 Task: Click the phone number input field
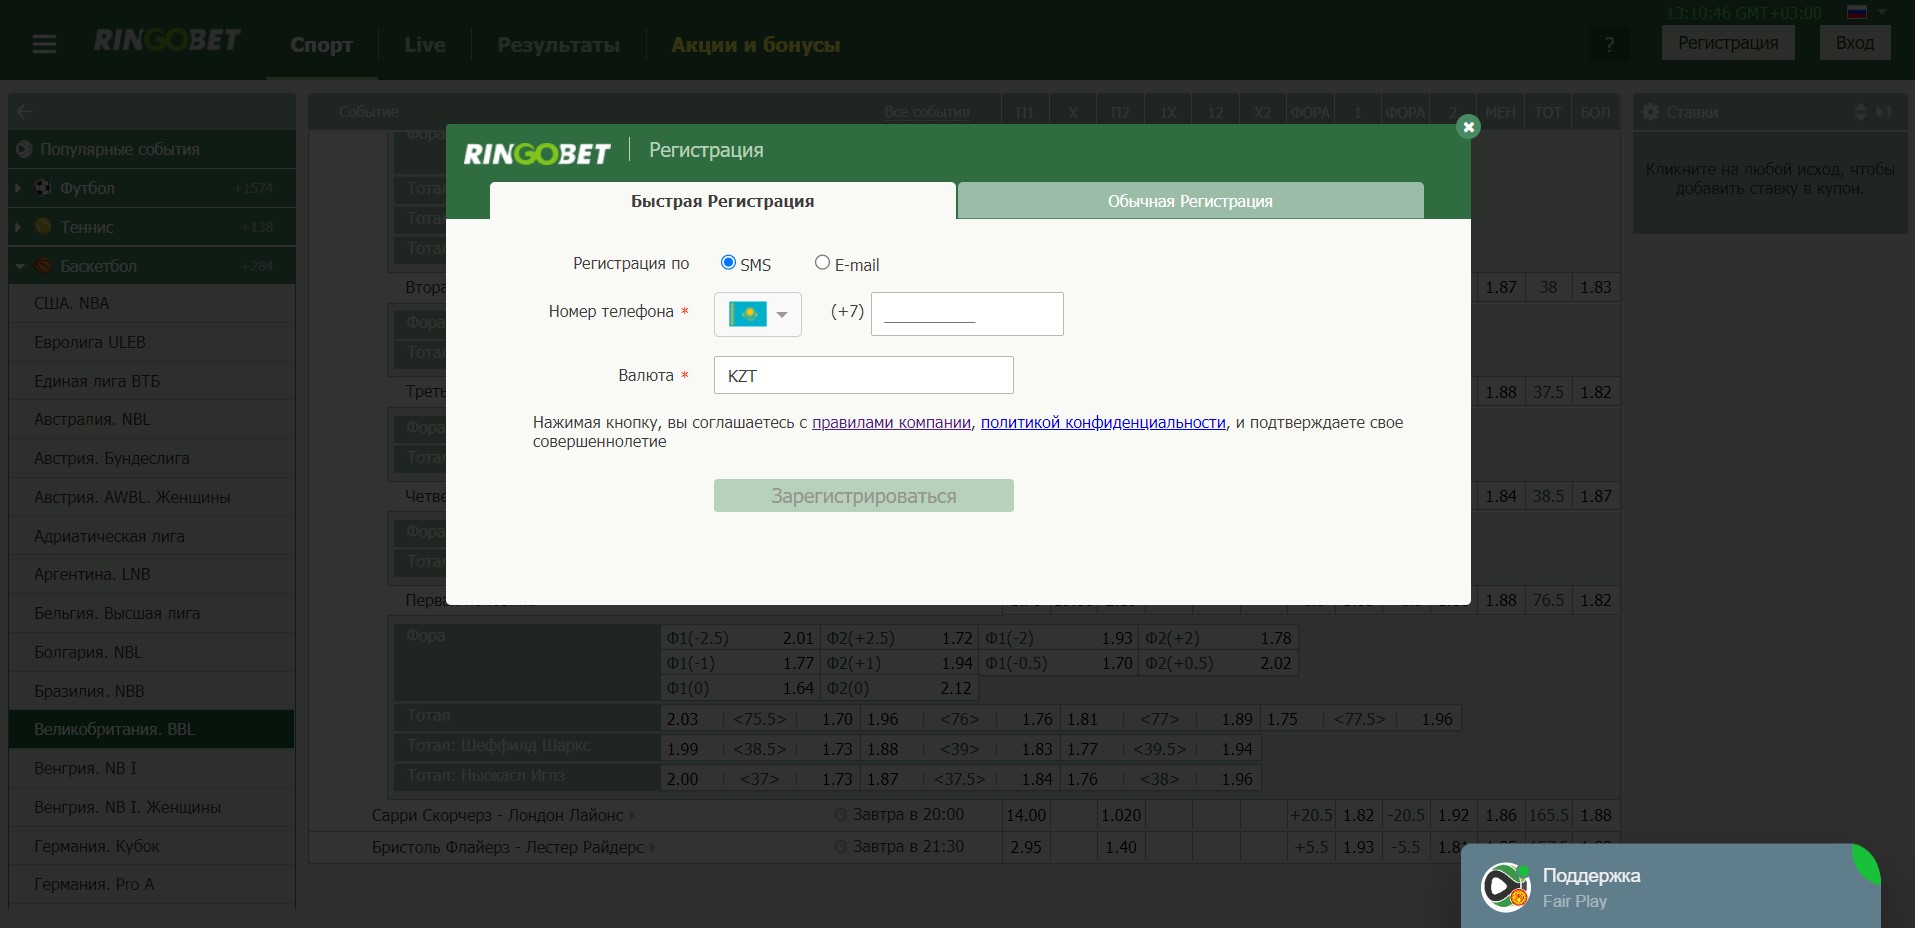(x=967, y=314)
